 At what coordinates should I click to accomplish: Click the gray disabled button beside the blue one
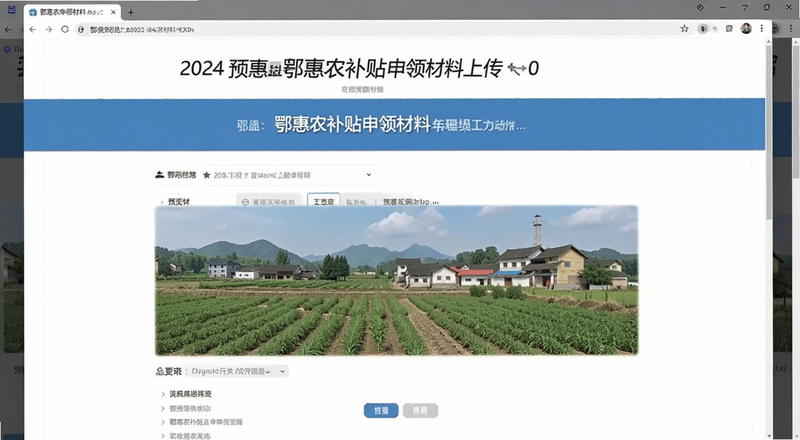420,410
